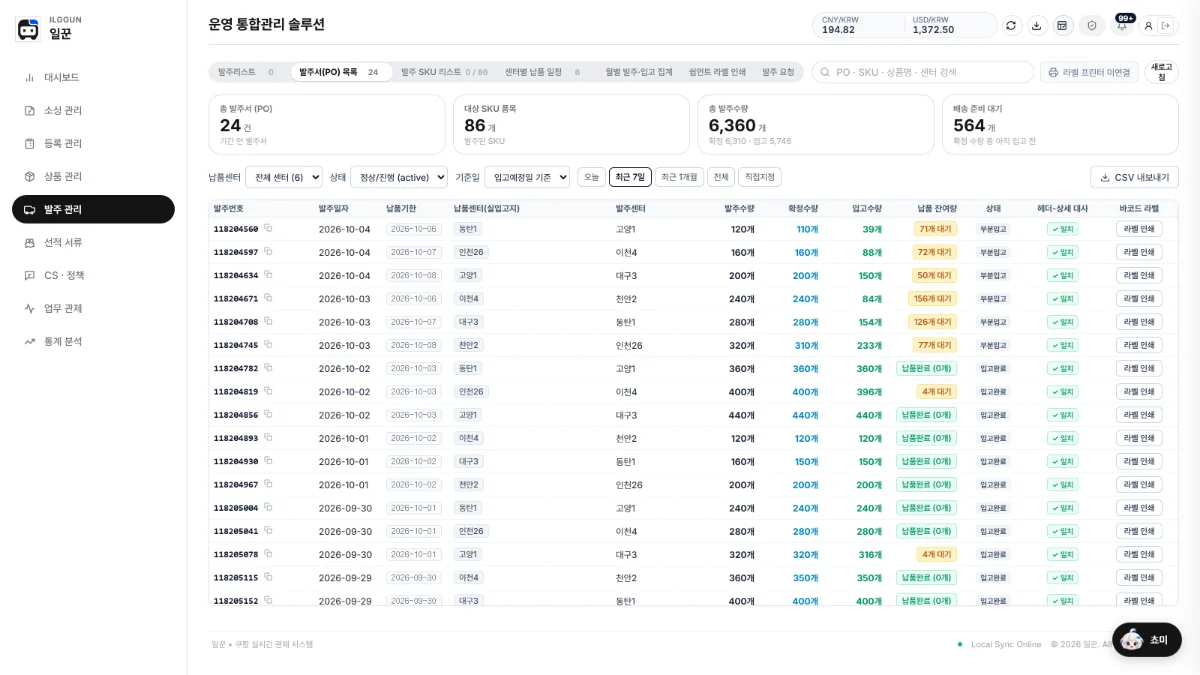Copy PO number 118205004
This screenshot has width=1200, height=675.
click(x=268, y=507)
